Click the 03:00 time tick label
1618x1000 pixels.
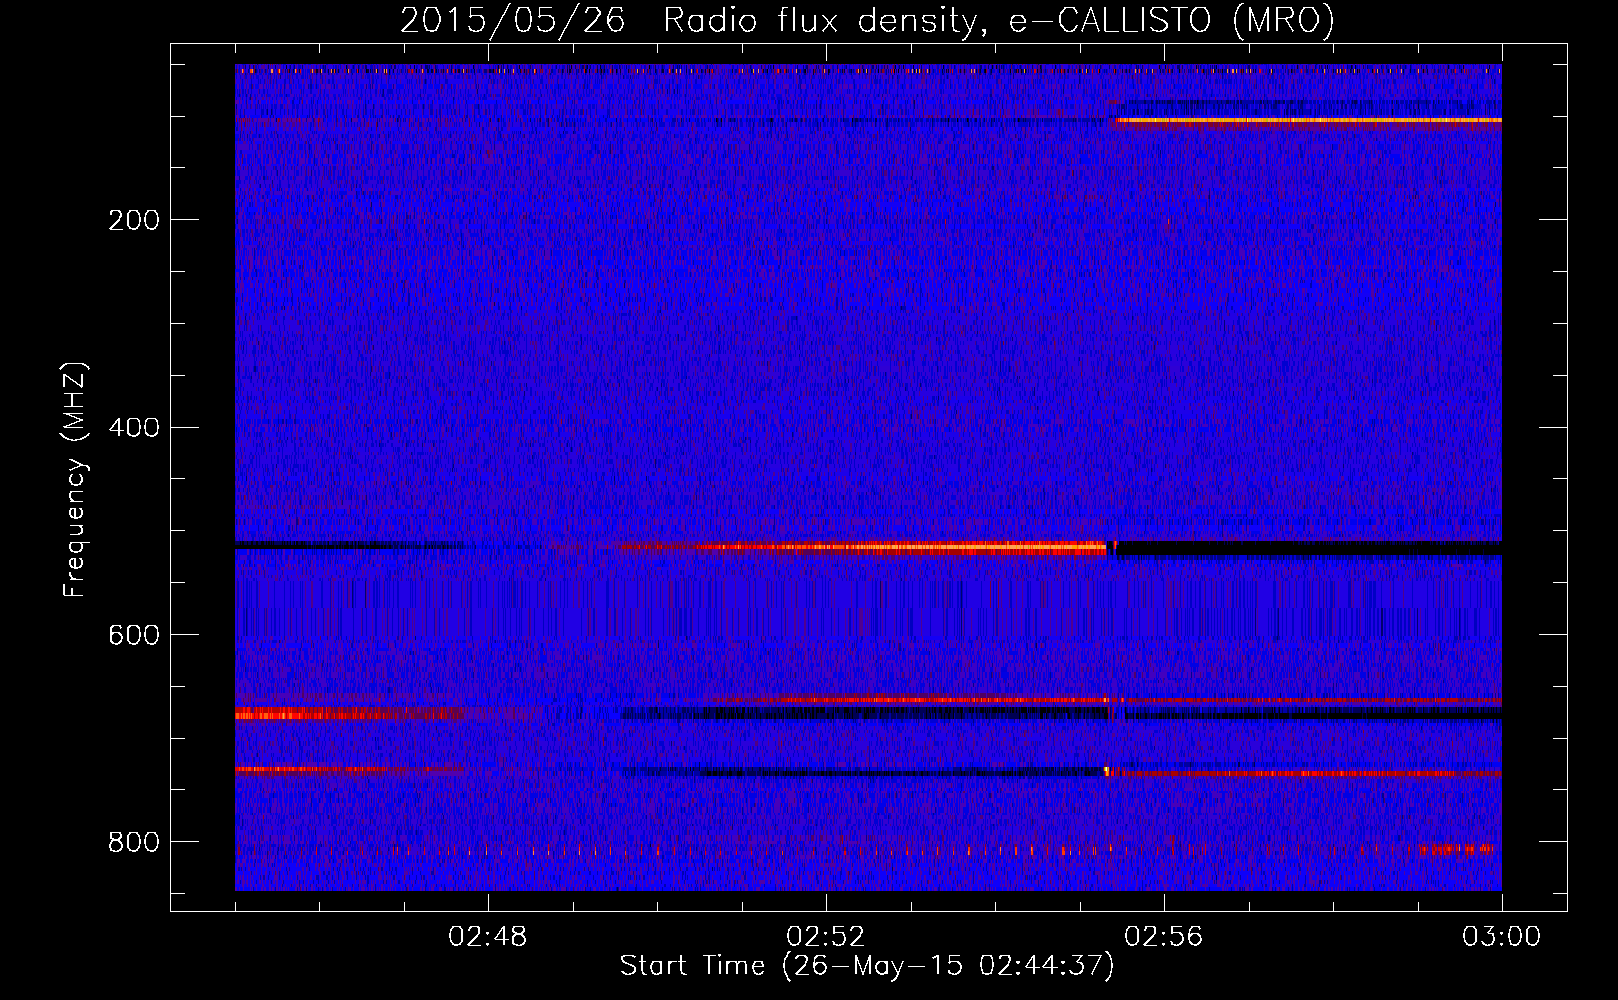click(1501, 937)
